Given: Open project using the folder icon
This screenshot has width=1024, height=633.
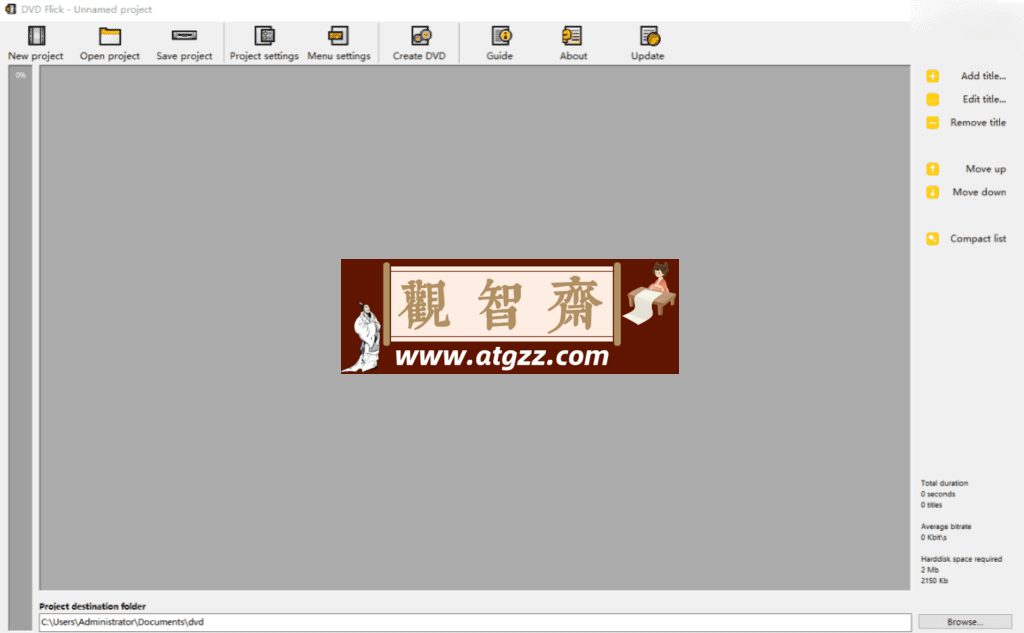Looking at the screenshot, I should [x=110, y=36].
